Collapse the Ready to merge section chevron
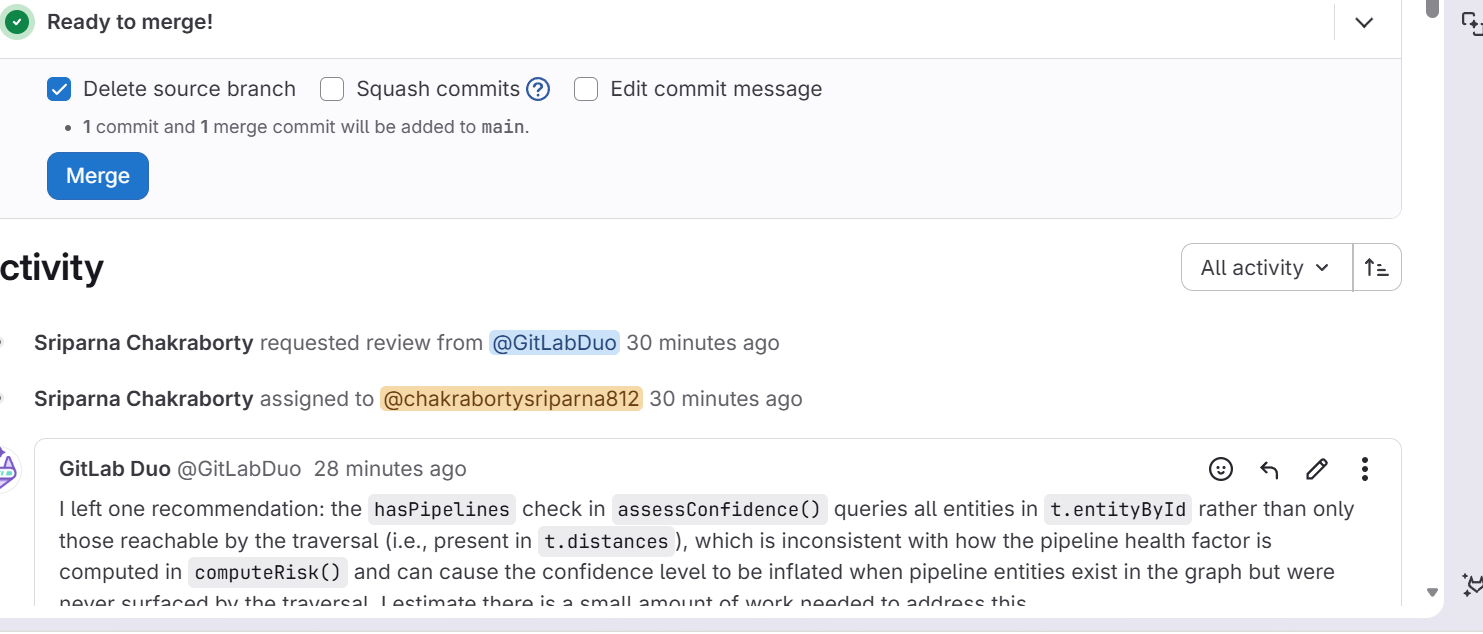This screenshot has height=634, width=1483. click(1364, 22)
